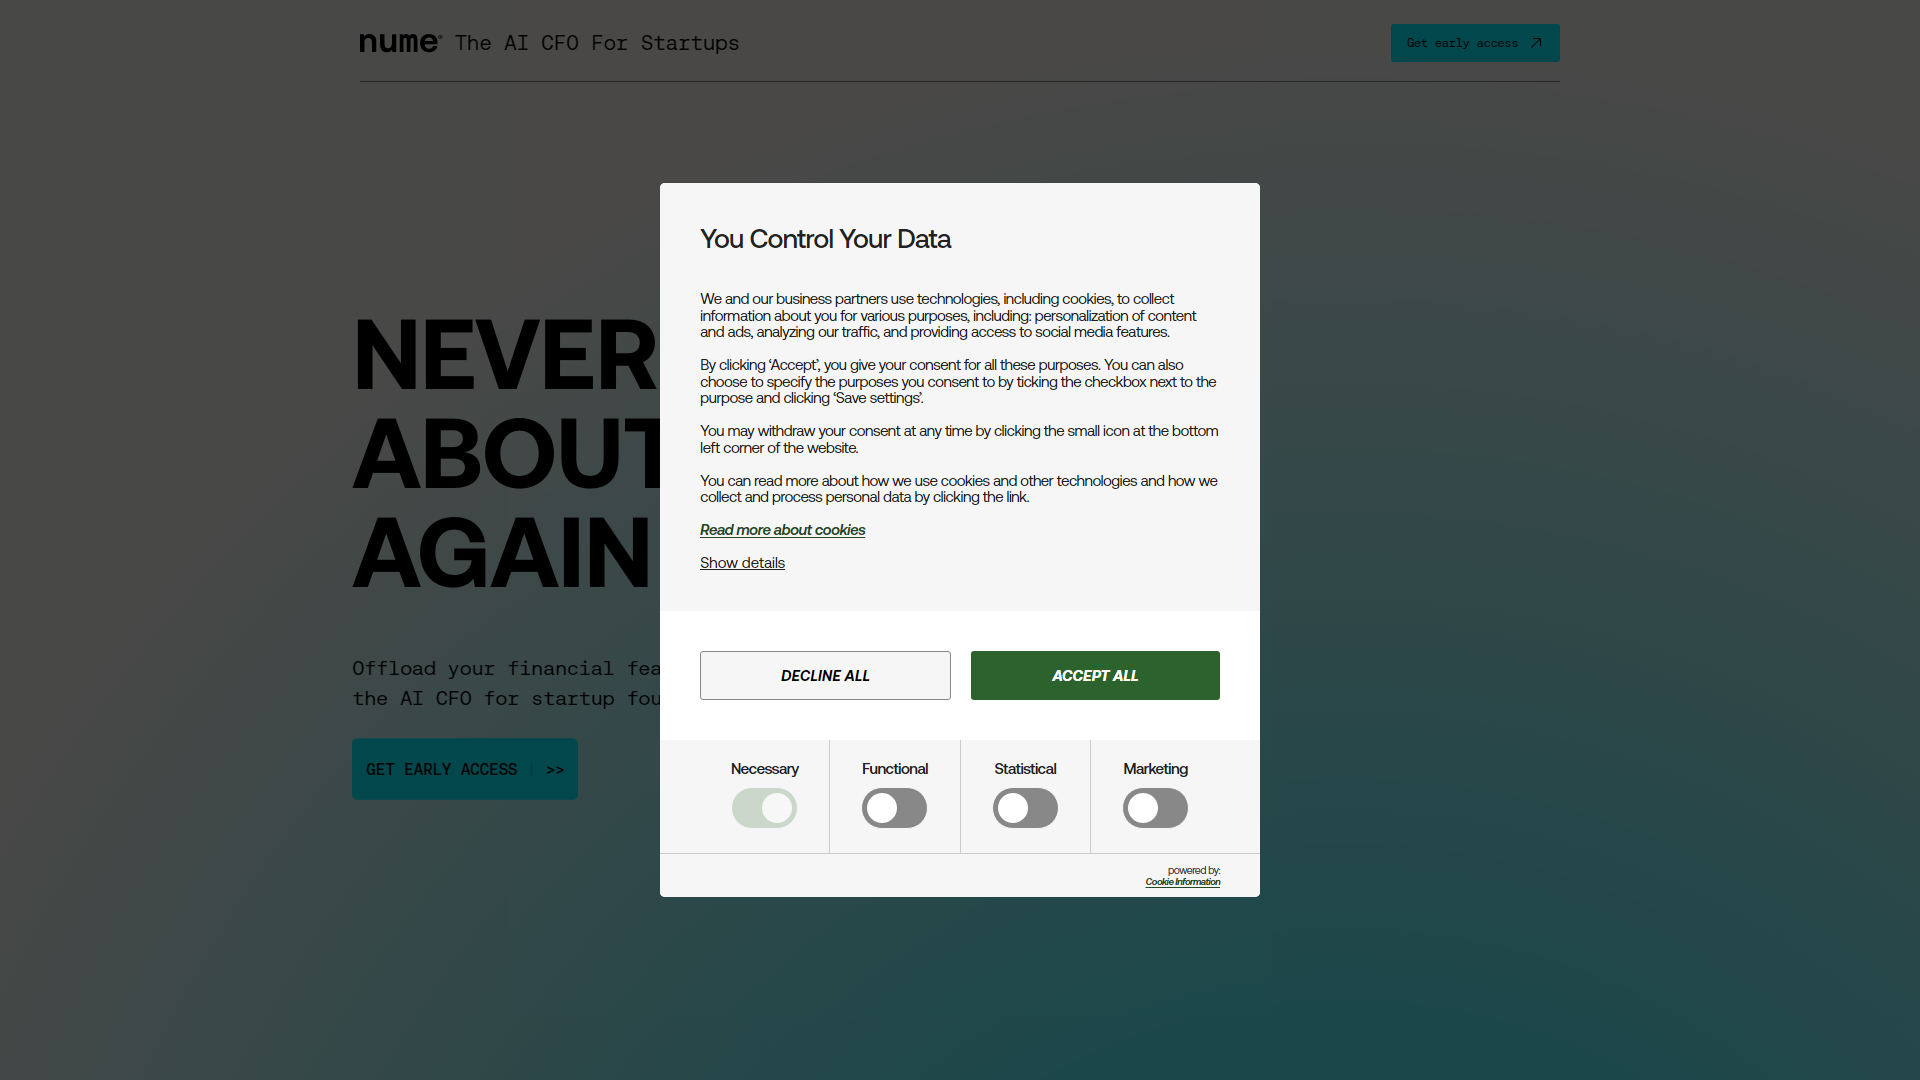Click the external link arrow icon next to Get Early Access
Image resolution: width=1920 pixels, height=1080 pixels.
click(1536, 42)
